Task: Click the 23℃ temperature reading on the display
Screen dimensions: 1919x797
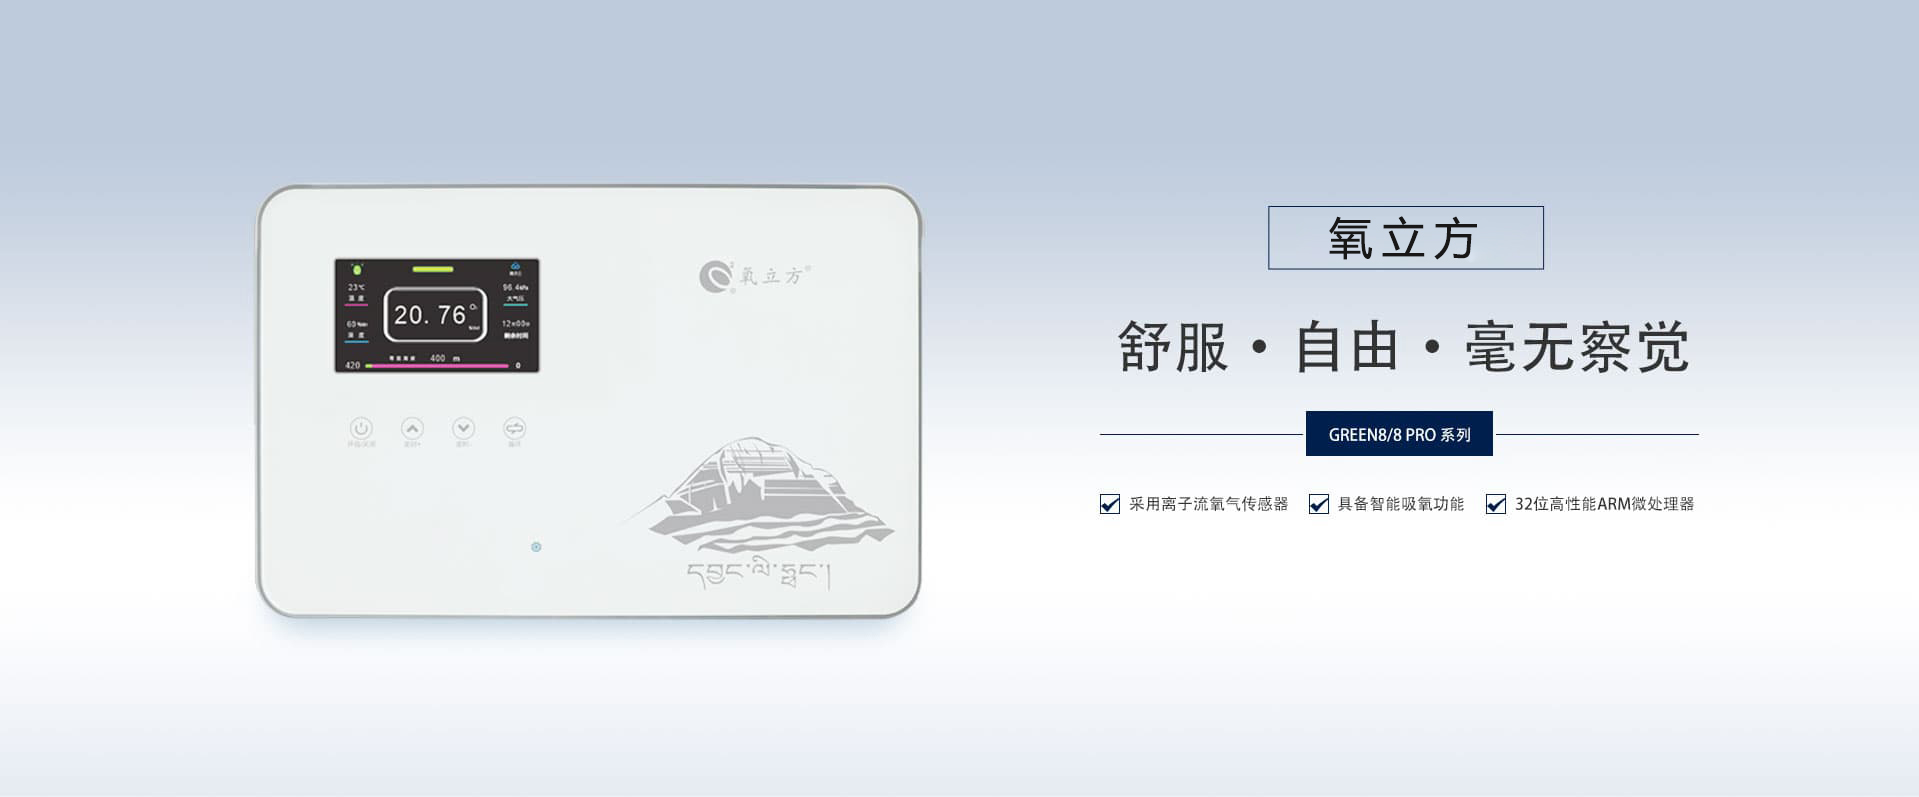Action: [356, 287]
